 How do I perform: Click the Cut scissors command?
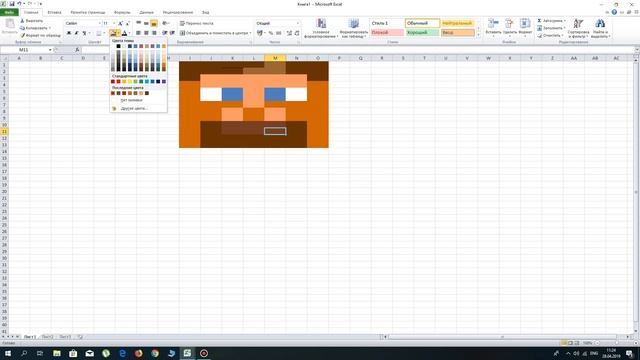tap(31, 21)
